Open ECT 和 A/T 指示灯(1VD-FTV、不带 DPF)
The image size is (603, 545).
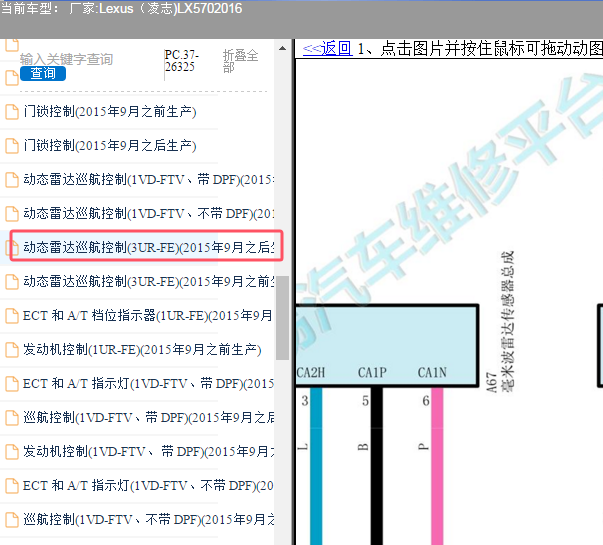coord(148,485)
